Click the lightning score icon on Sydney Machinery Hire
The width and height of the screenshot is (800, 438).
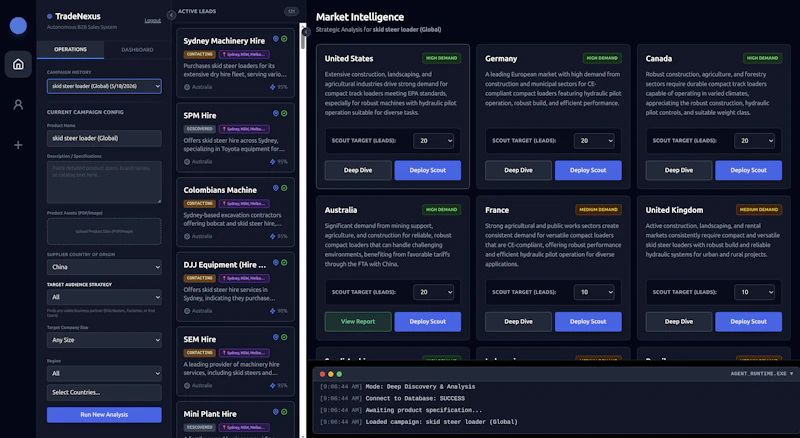click(272, 87)
